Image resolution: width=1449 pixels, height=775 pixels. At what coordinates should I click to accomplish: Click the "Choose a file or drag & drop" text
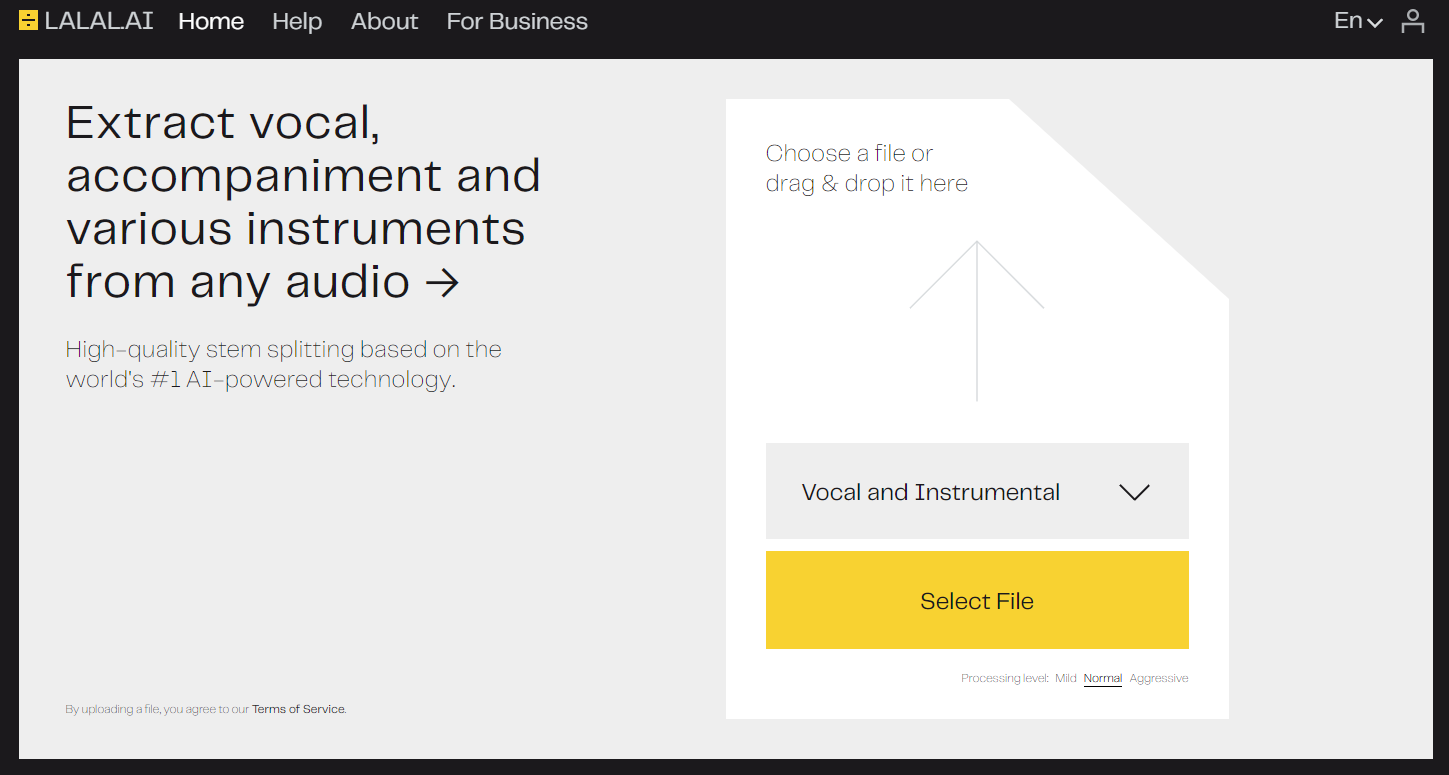866,168
